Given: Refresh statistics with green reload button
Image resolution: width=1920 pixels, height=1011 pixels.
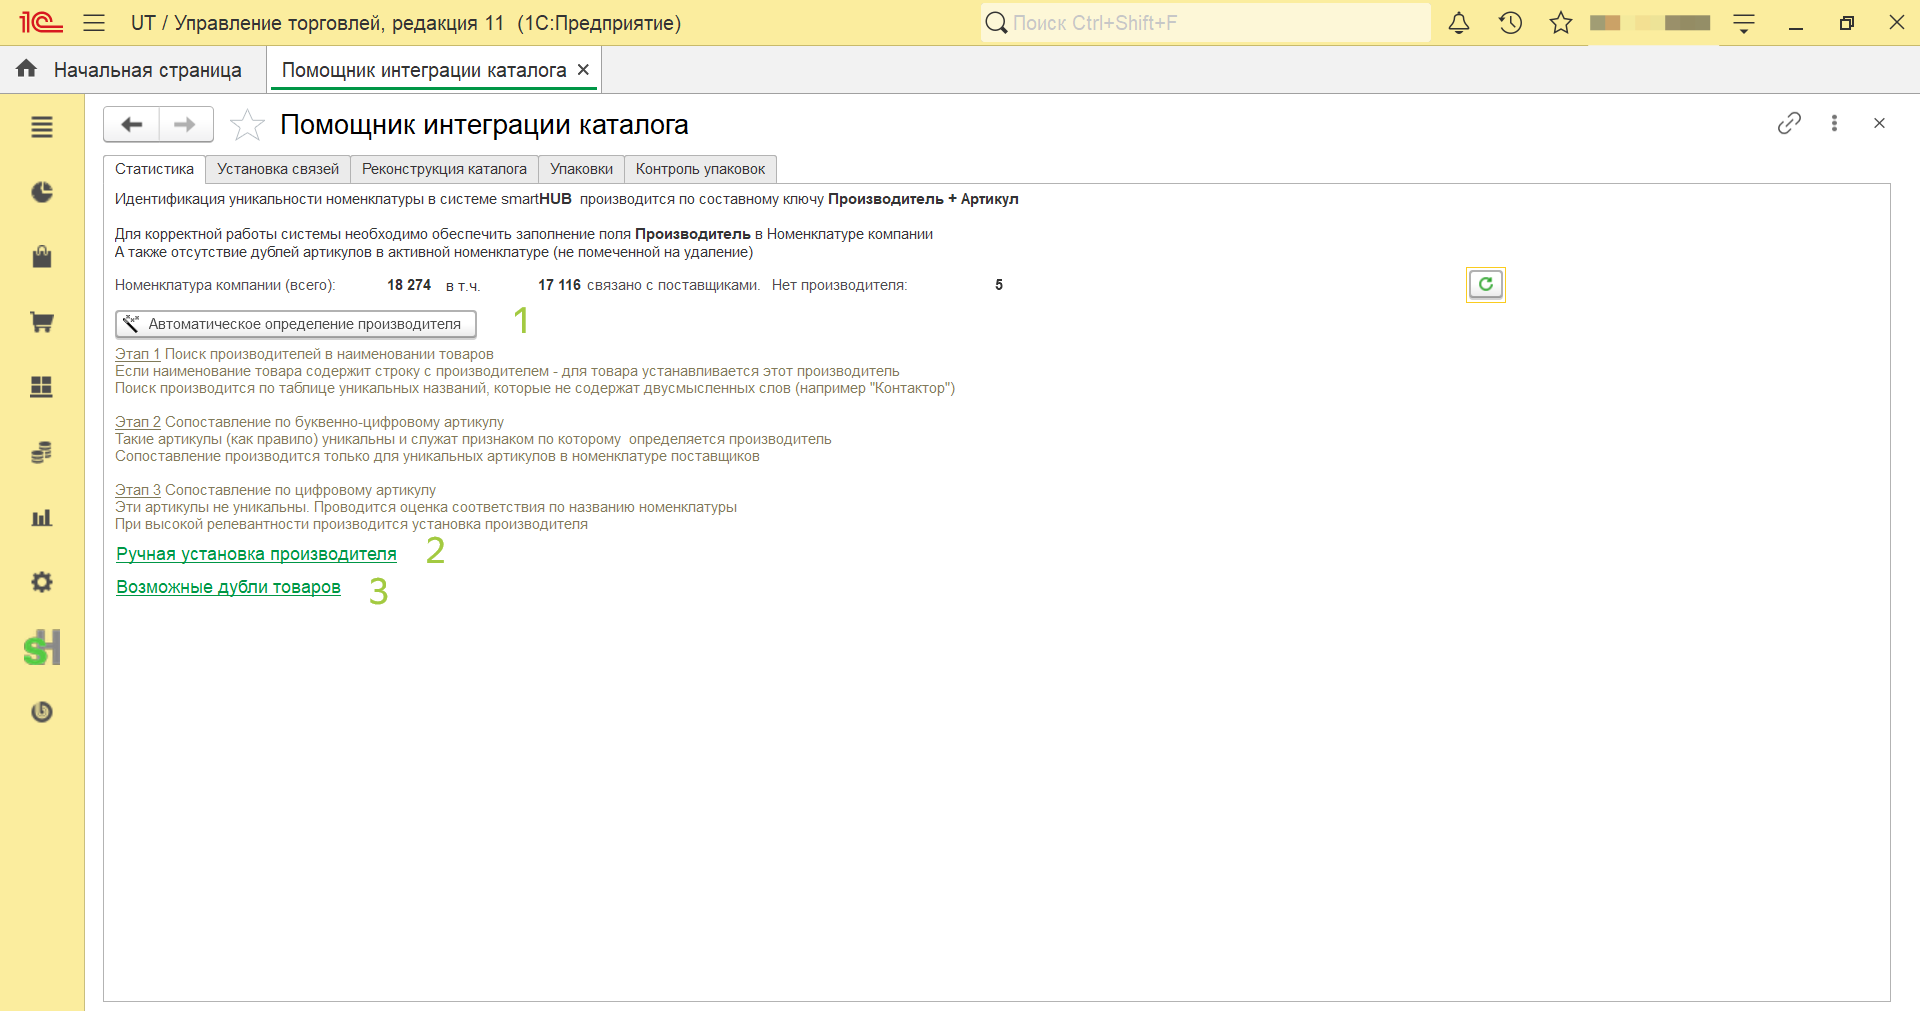Looking at the screenshot, I should point(1486,285).
